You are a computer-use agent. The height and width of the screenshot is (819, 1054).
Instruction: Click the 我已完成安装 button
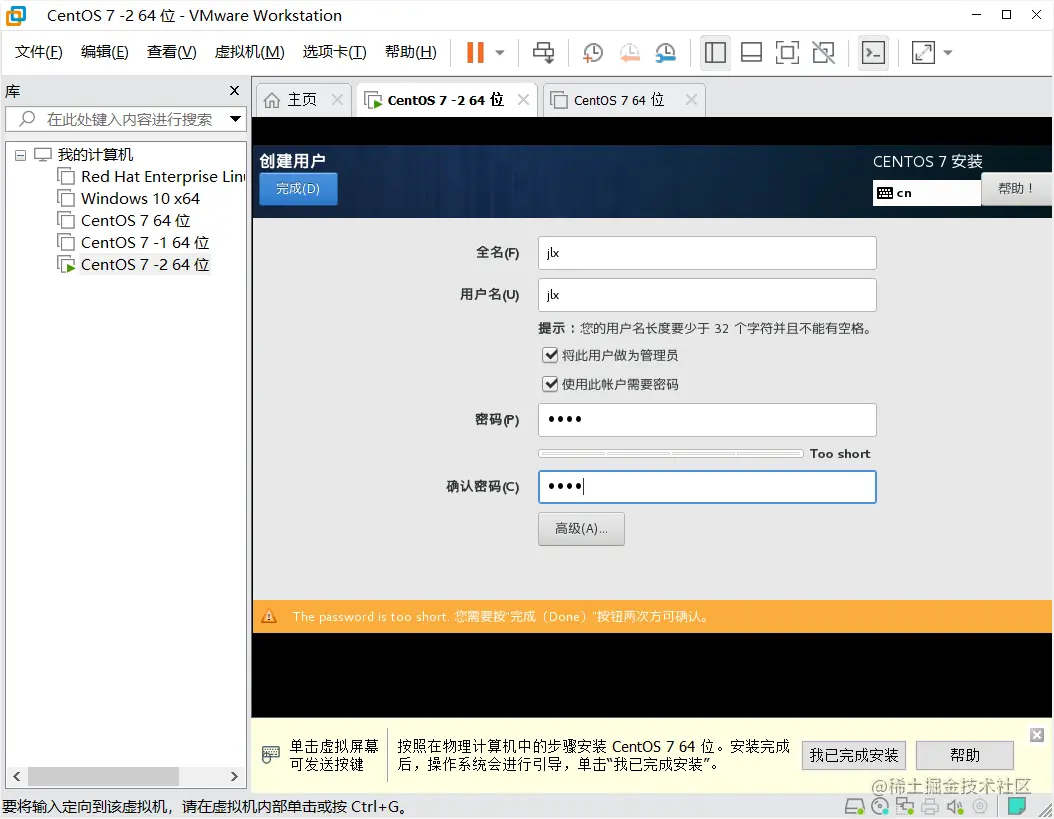tap(854, 755)
